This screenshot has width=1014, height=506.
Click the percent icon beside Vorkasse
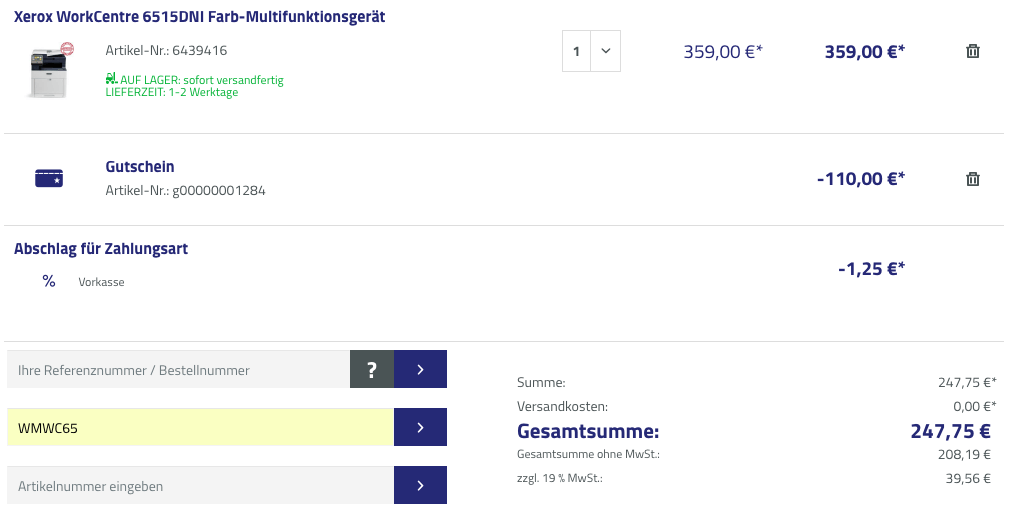click(49, 281)
